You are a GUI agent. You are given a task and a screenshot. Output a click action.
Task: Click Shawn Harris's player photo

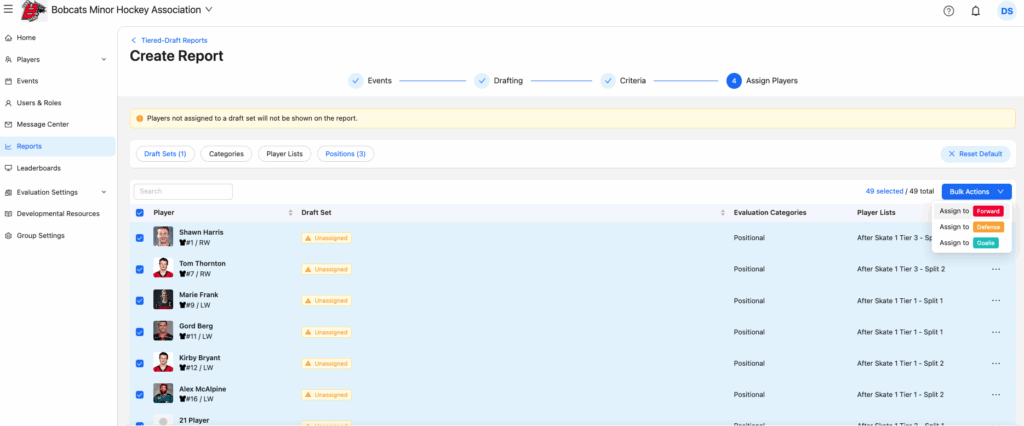(x=163, y=237)
